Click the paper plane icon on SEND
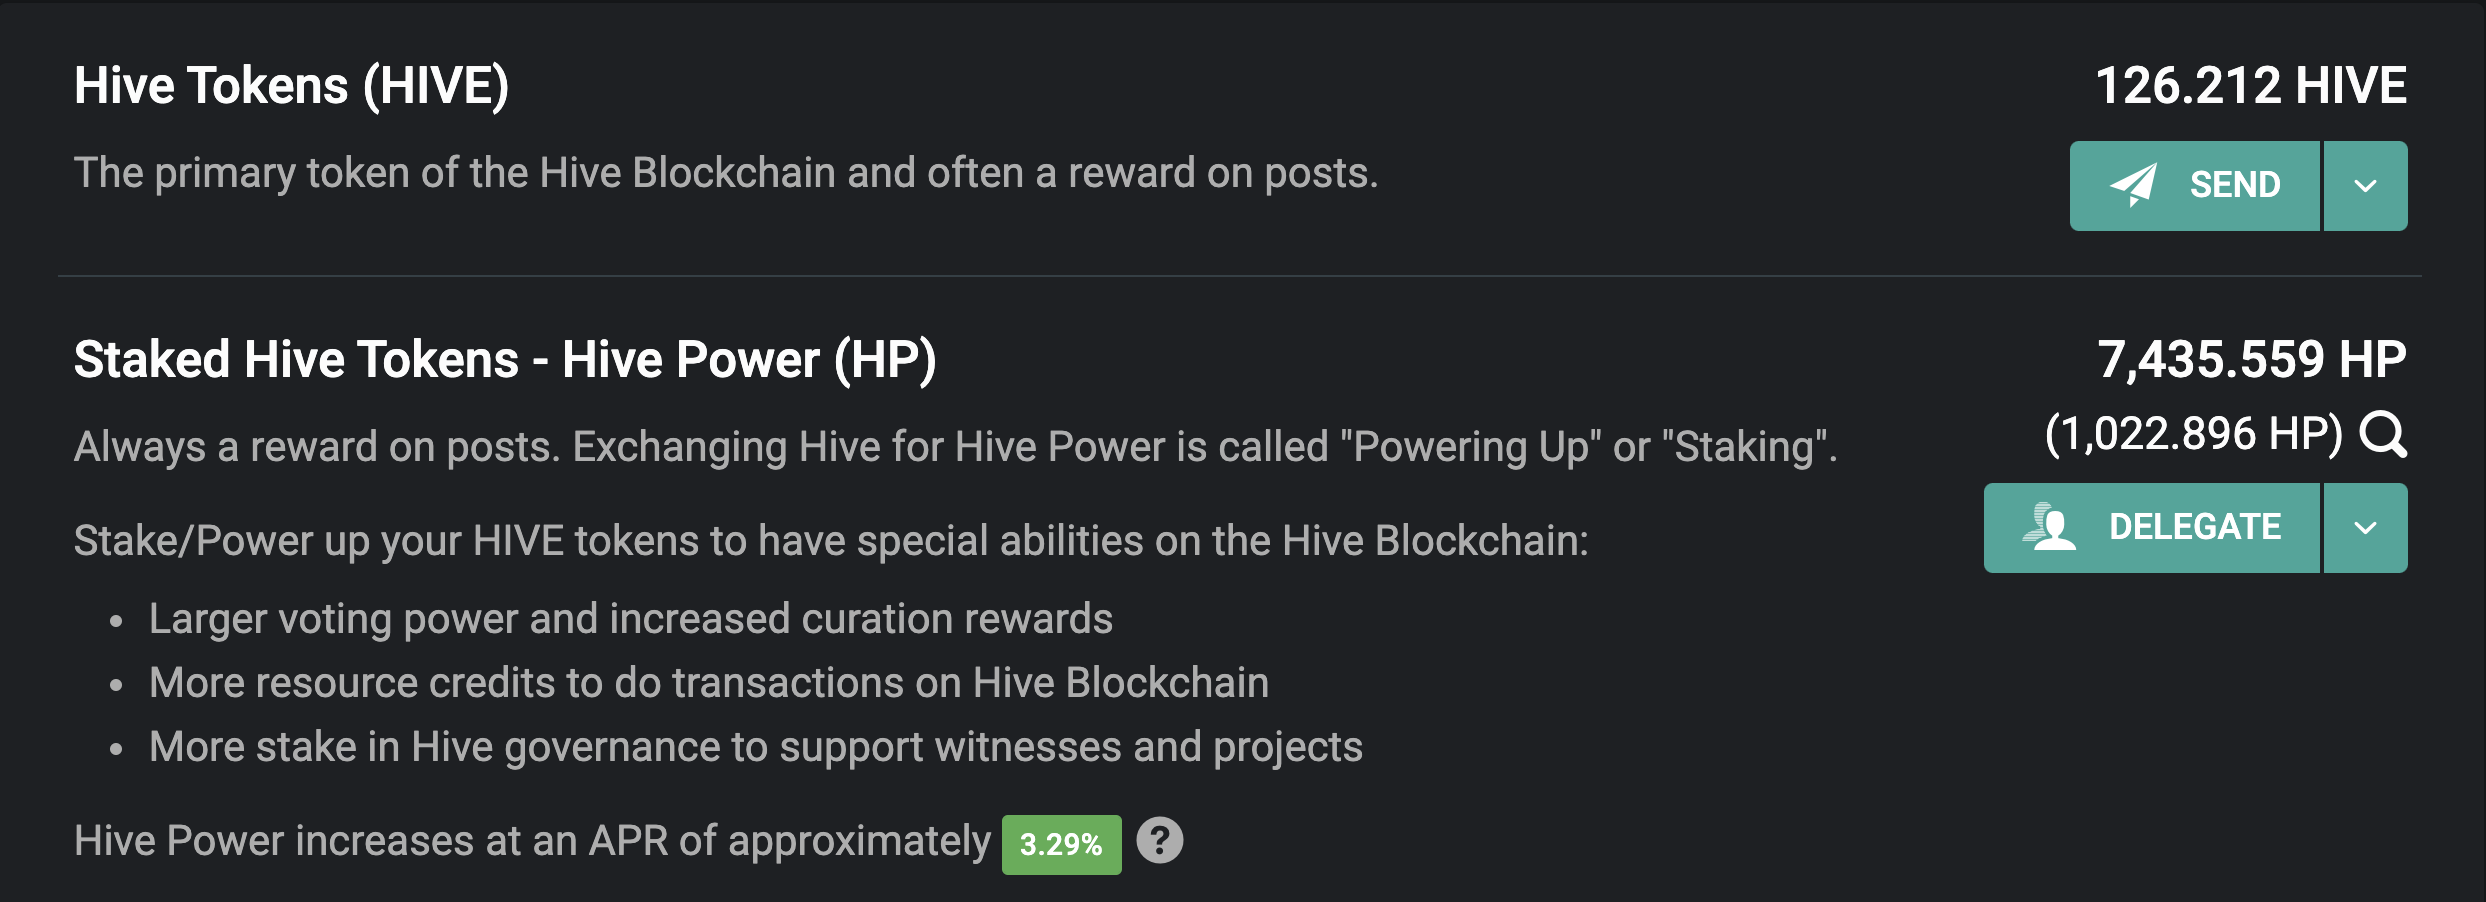Viewport: 2486px width, 902px height. pyautogui.click(x=2133, y=185)
